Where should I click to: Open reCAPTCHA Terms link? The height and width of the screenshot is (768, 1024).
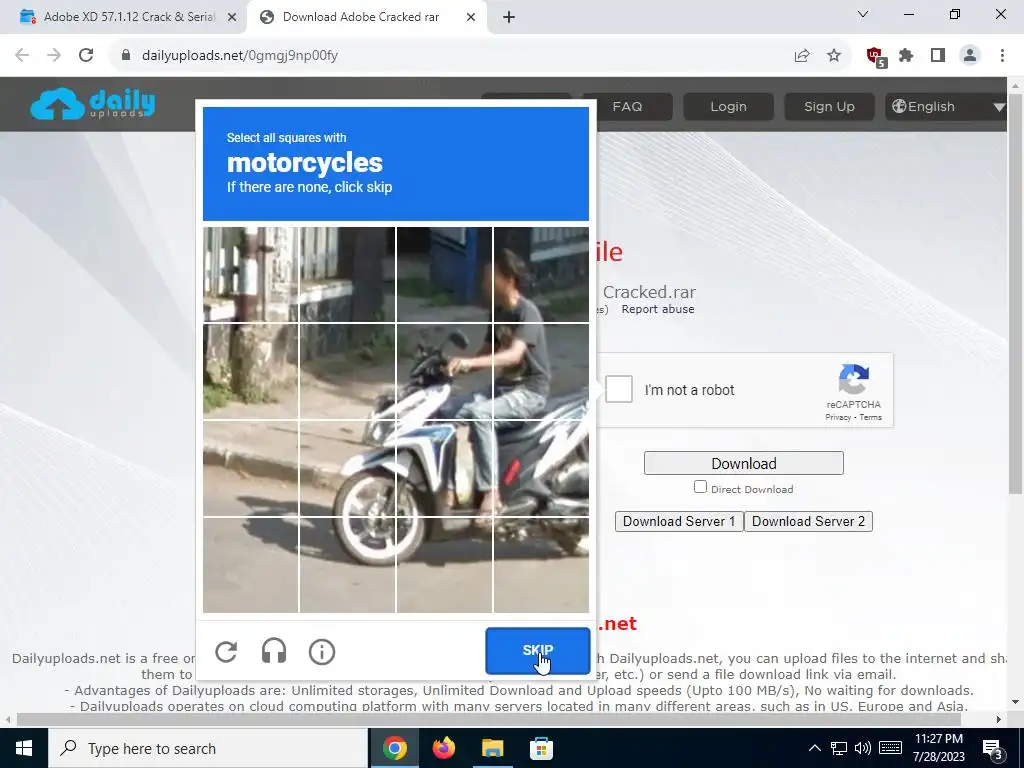click(871, 417)
